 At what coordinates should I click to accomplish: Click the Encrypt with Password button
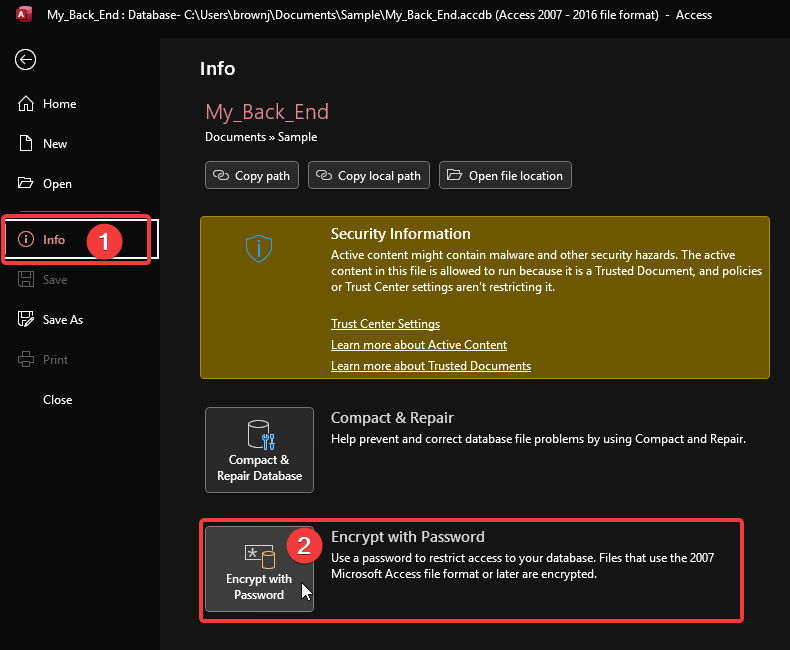point(259,568)
